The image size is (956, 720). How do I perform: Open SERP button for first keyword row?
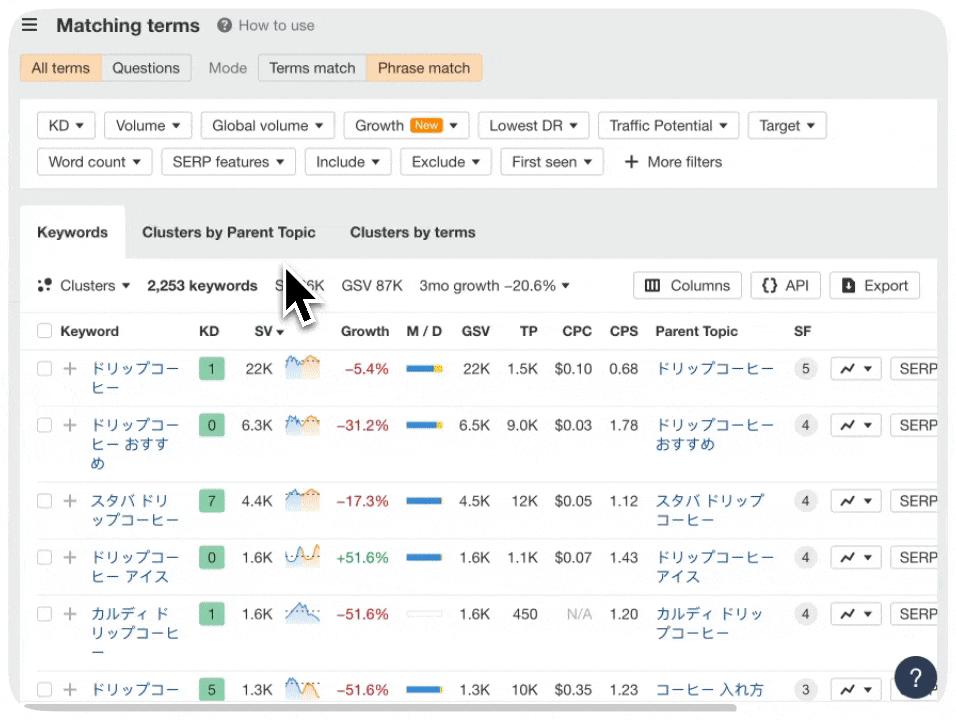tap(915, 369)
